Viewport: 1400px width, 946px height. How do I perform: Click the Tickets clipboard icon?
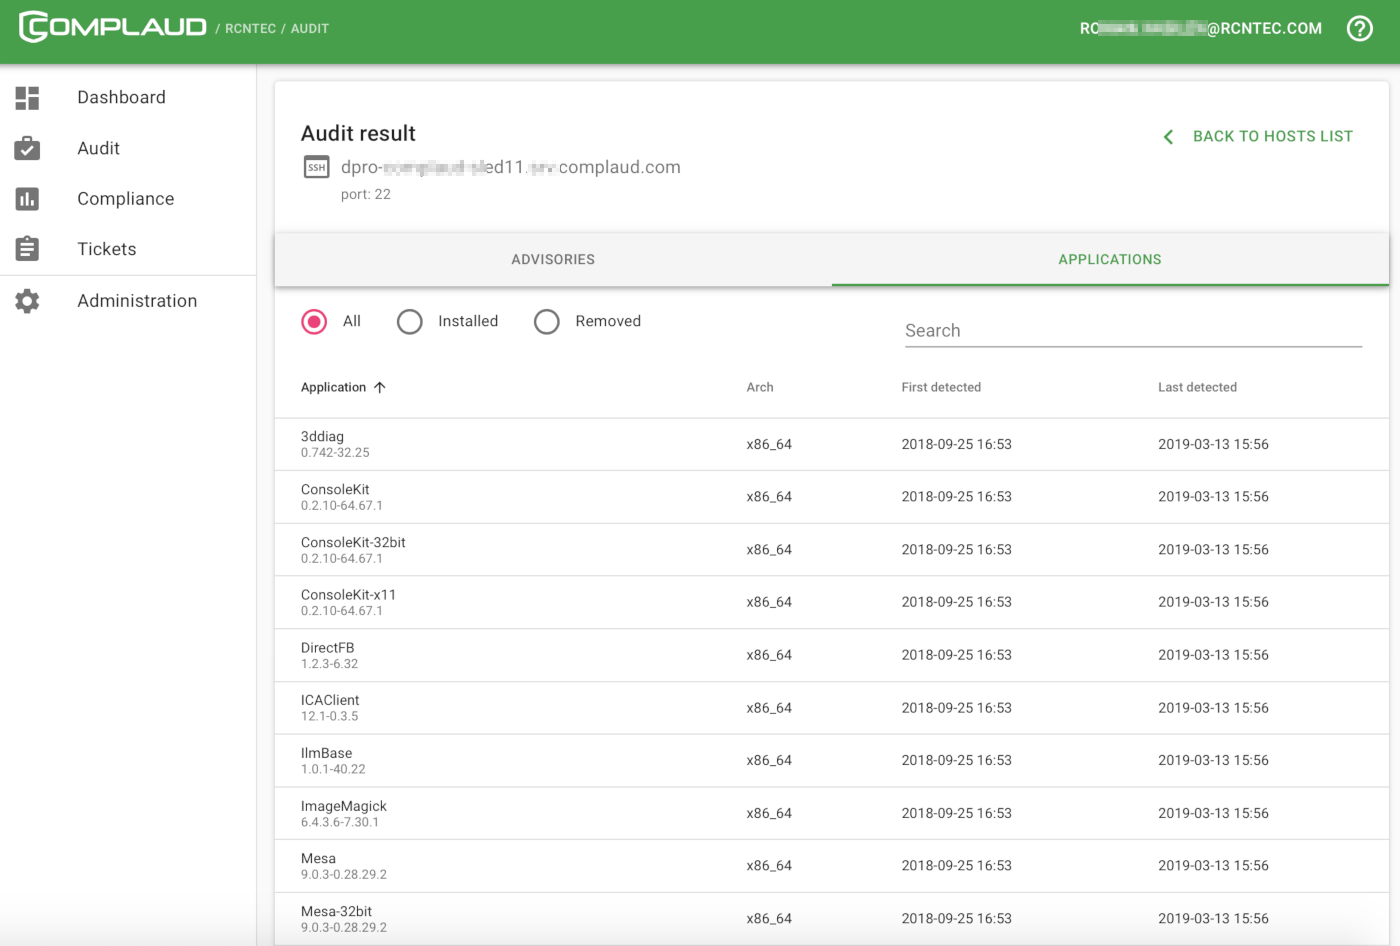tap(27, 249)
